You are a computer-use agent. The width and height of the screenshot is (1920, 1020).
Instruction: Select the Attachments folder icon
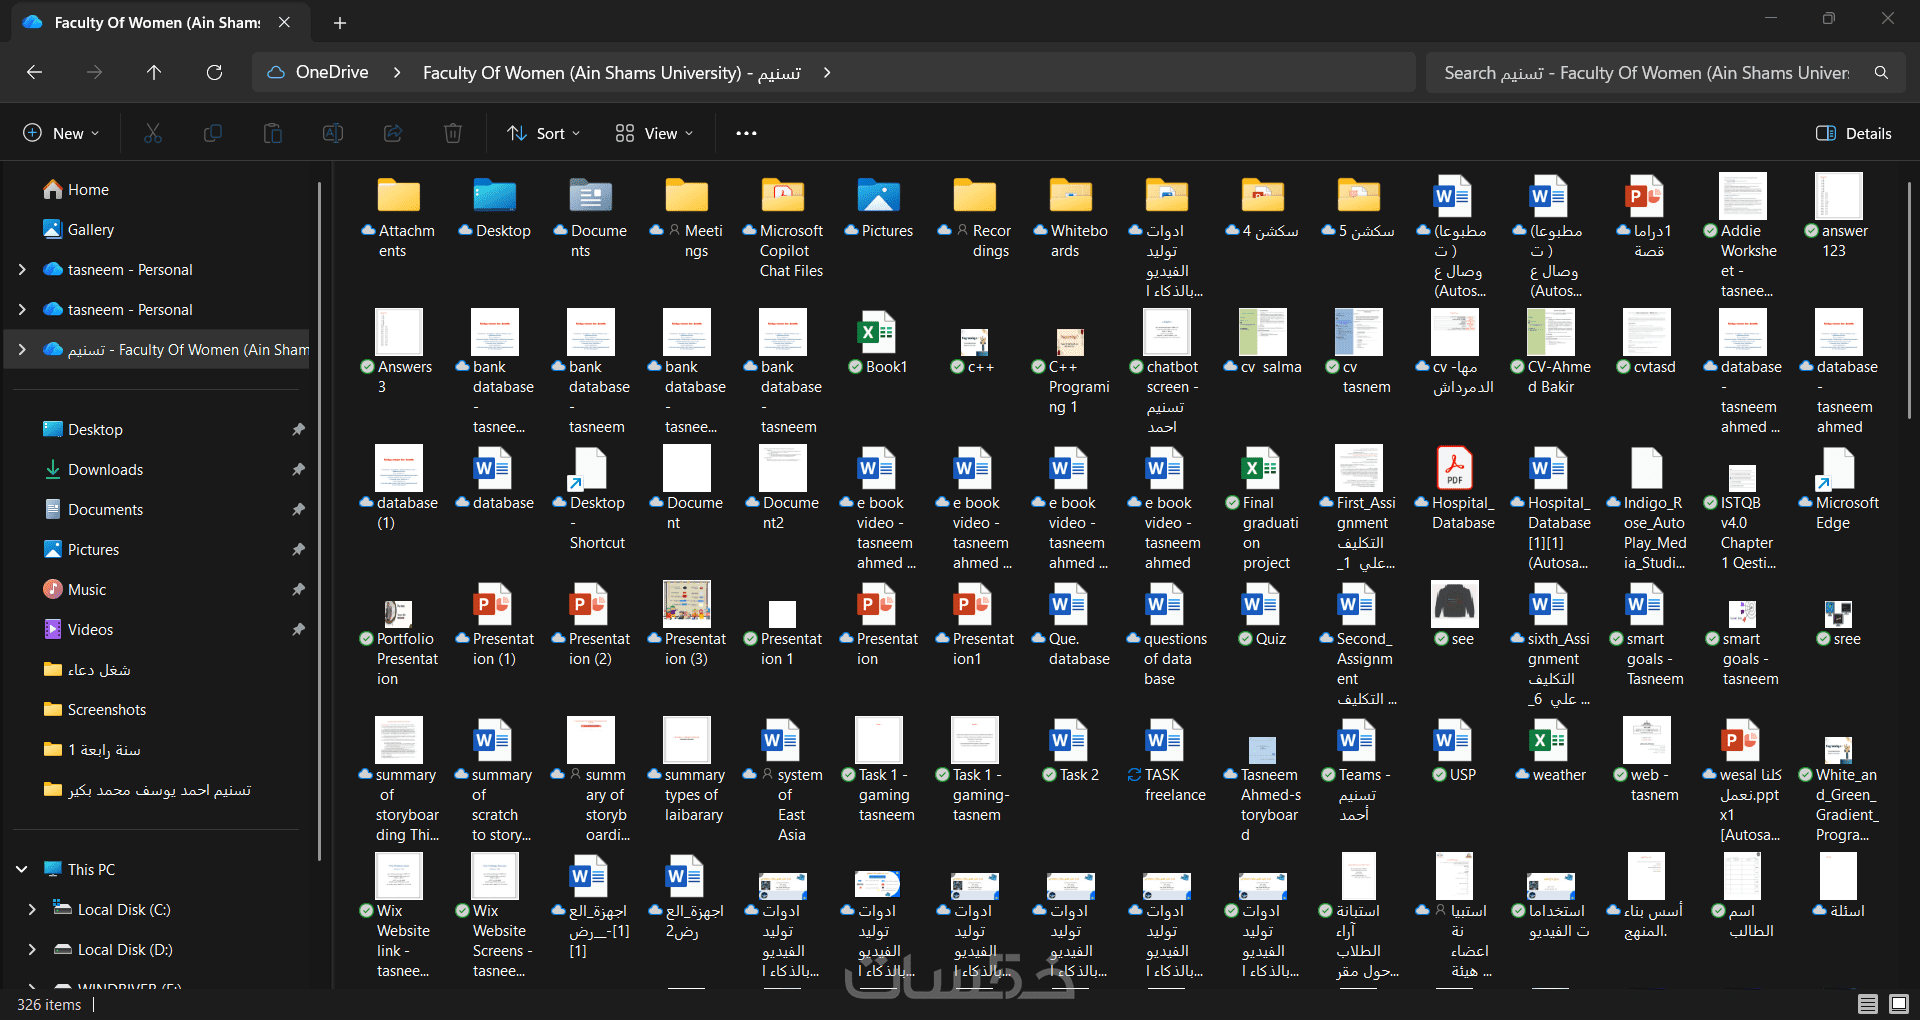pos(399,196)
